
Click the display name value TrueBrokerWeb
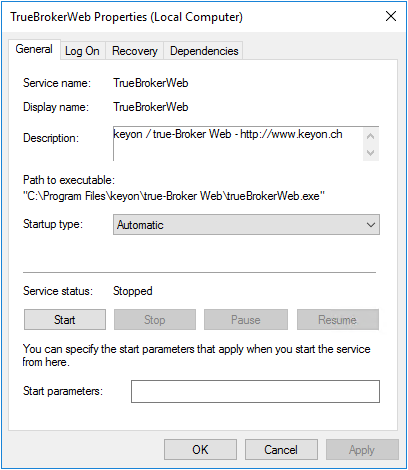tap(151, 107)
